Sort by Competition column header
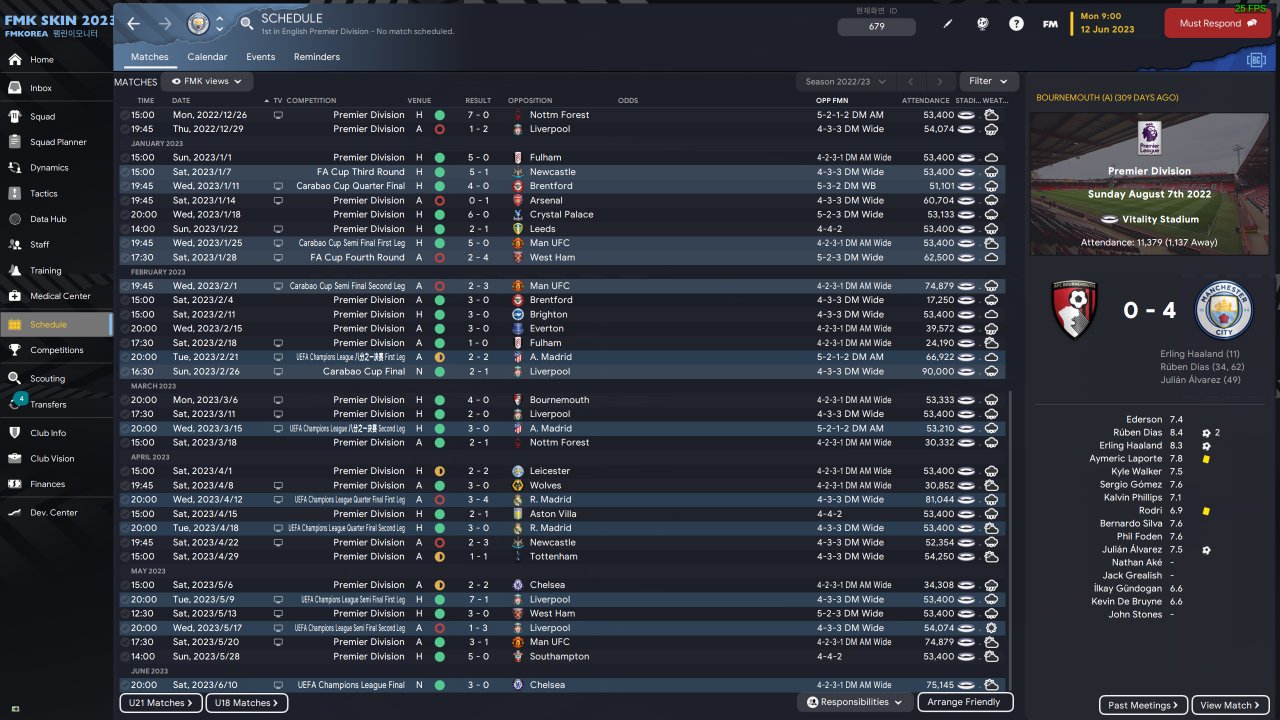The image size is (1280, 720). click(x=311, y=101)
